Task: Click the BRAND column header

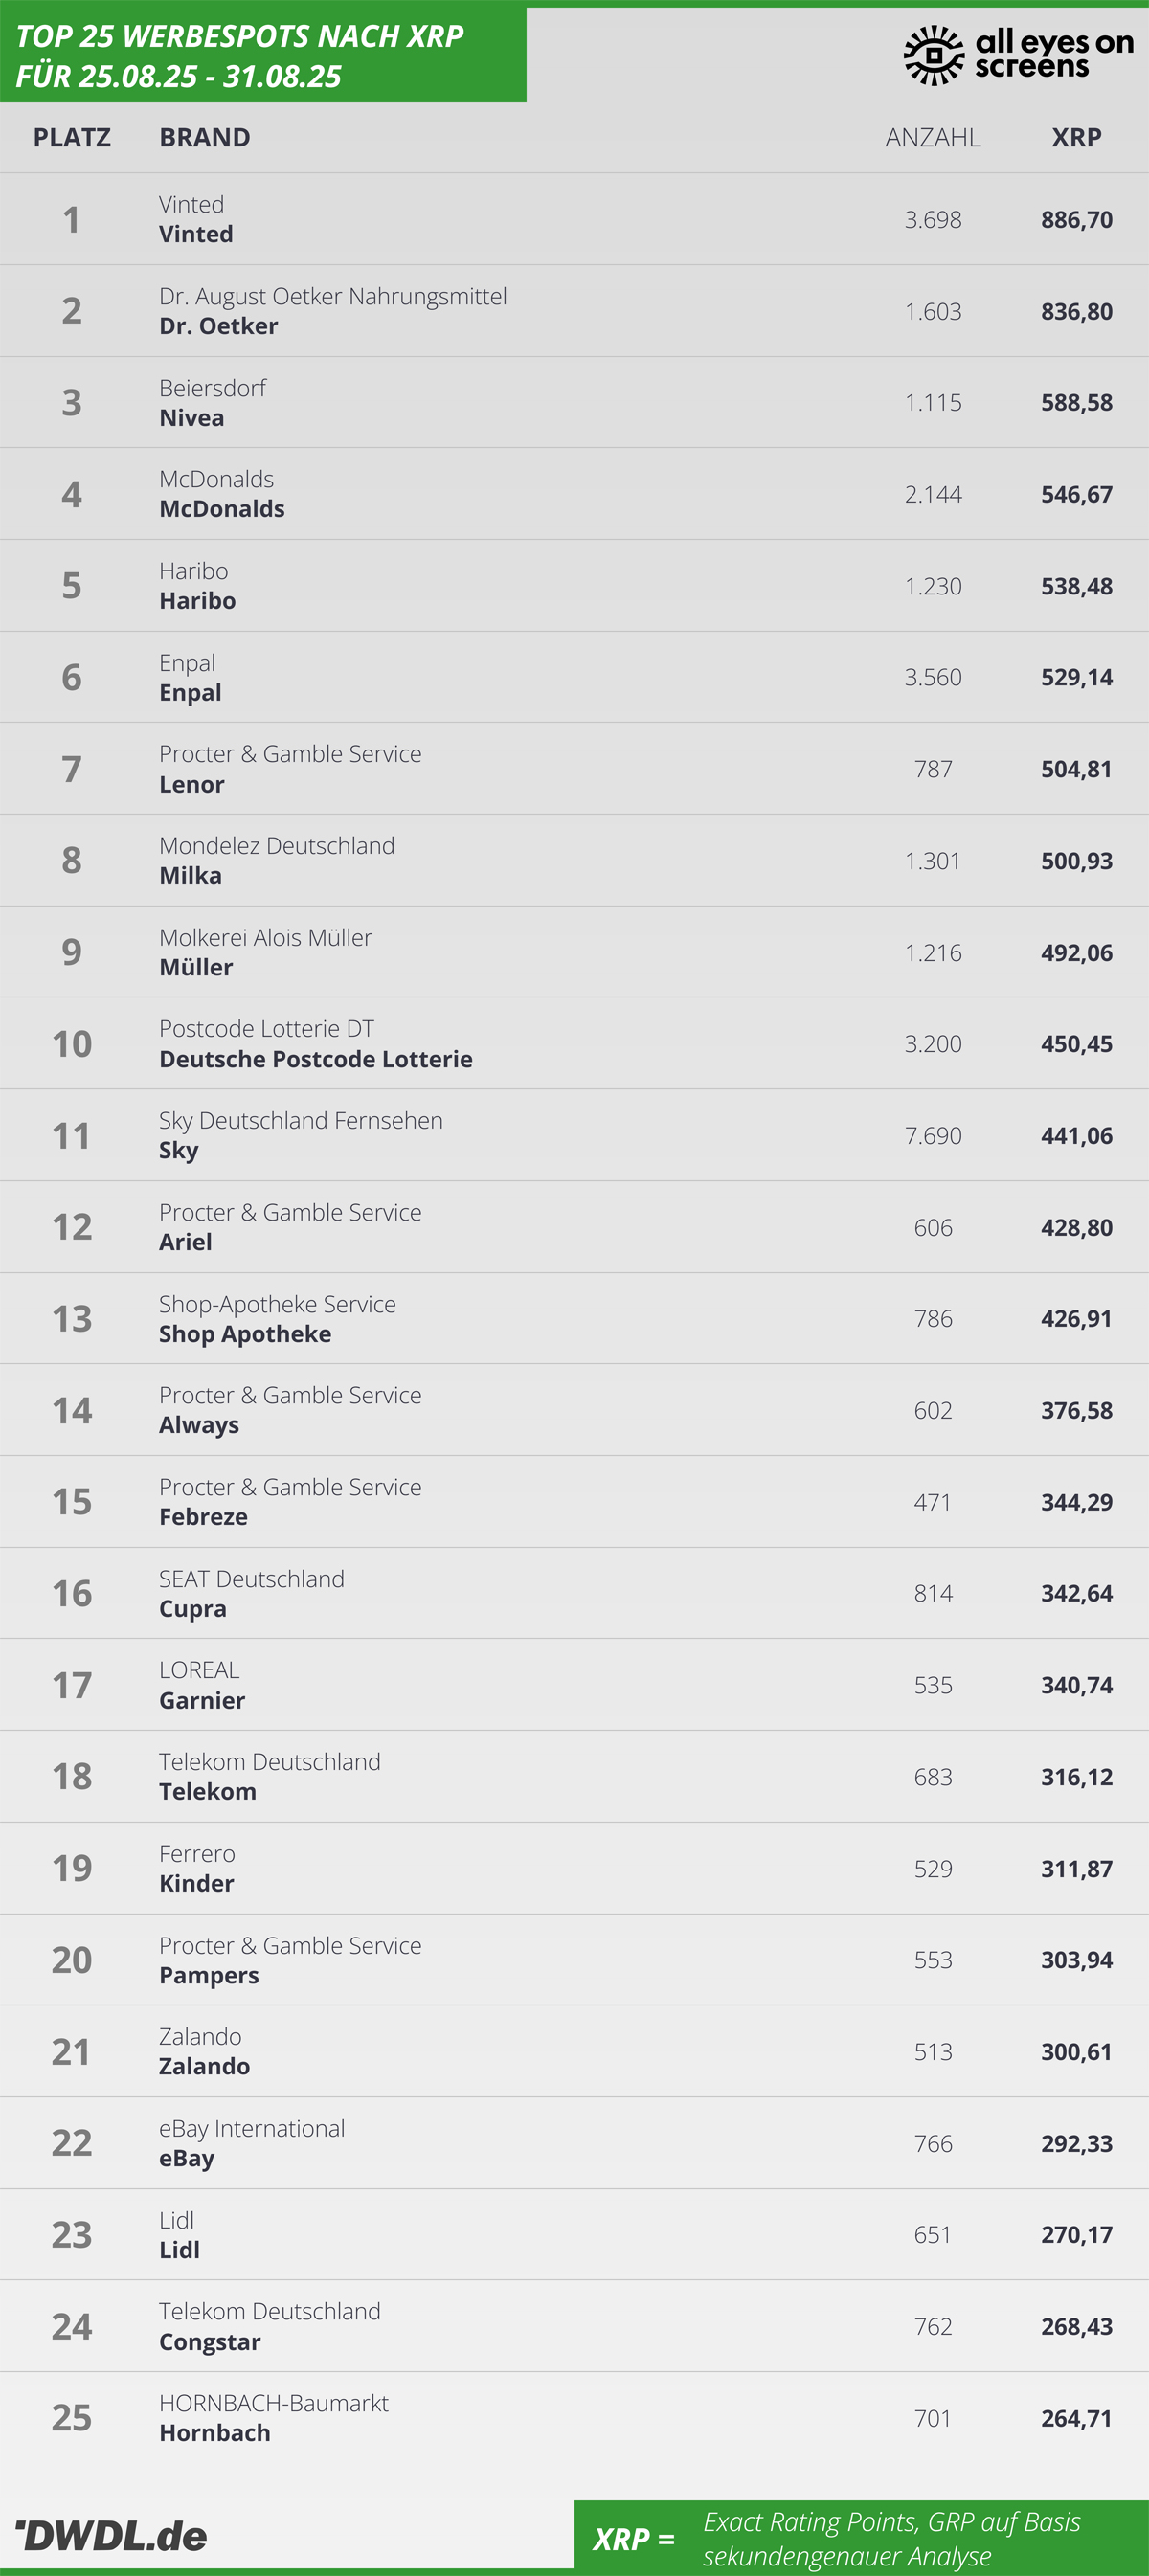Action: 205,137
